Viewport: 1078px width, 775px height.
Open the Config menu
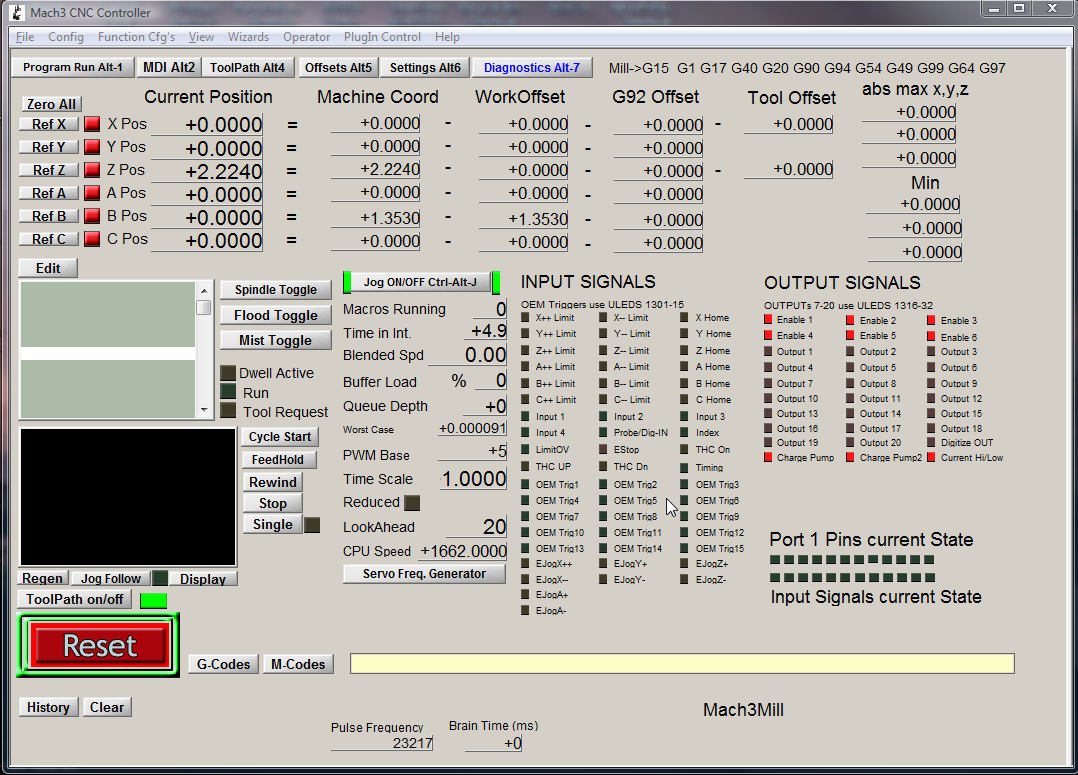pyautogui.click(x=66, y=37)
